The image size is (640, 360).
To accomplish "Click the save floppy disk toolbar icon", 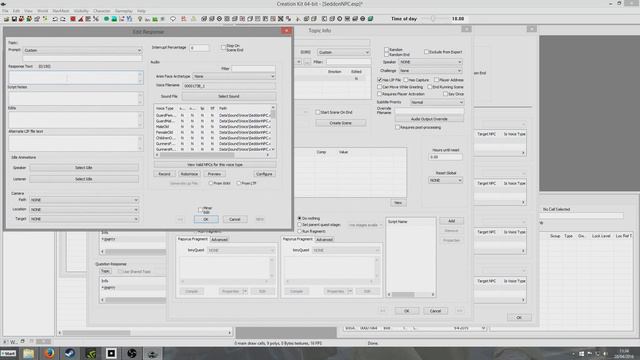I will click(14, 19).
